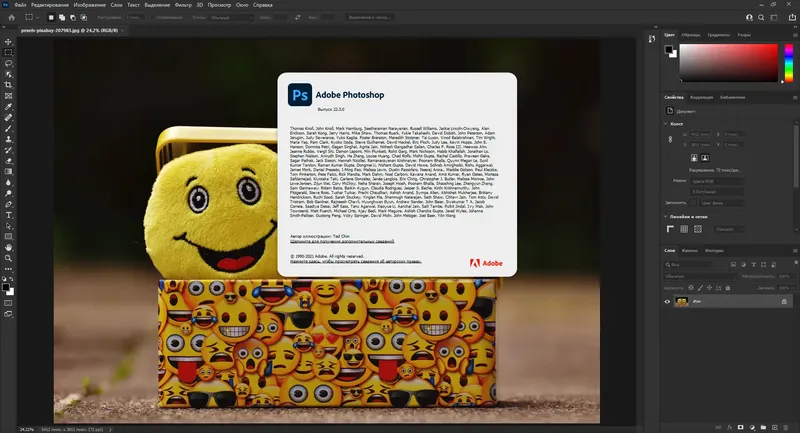
Task: Click the add layer mask button
Action: tap(741, 427)
